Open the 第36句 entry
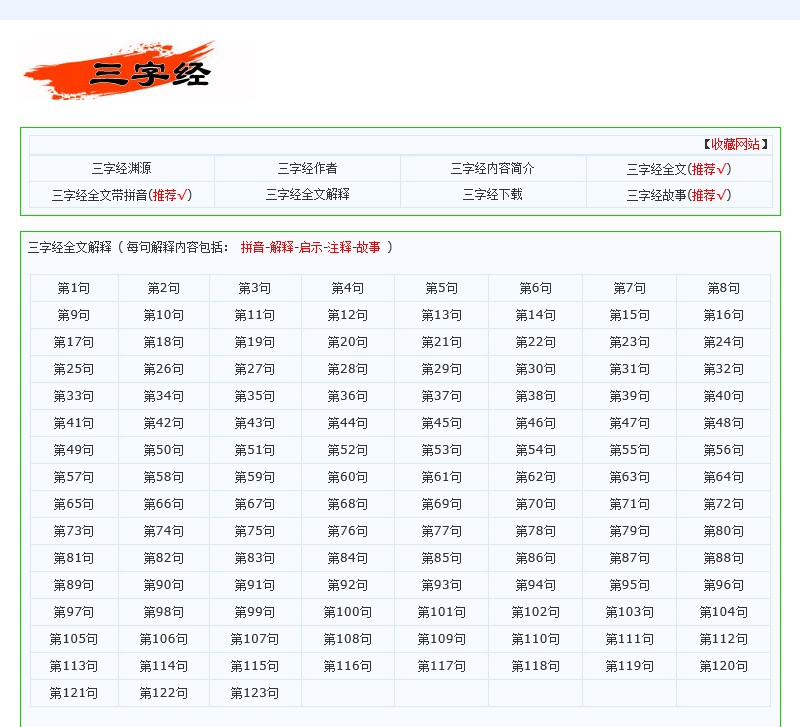This screenshot has height=727, width=800. [347, 396]
